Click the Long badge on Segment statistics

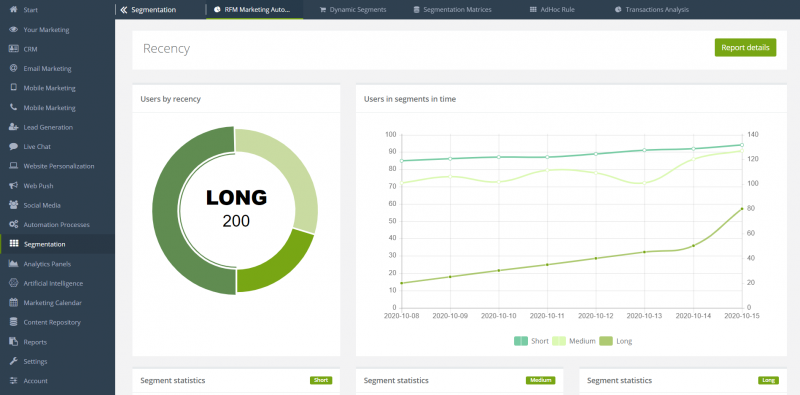tap(768, 380)
